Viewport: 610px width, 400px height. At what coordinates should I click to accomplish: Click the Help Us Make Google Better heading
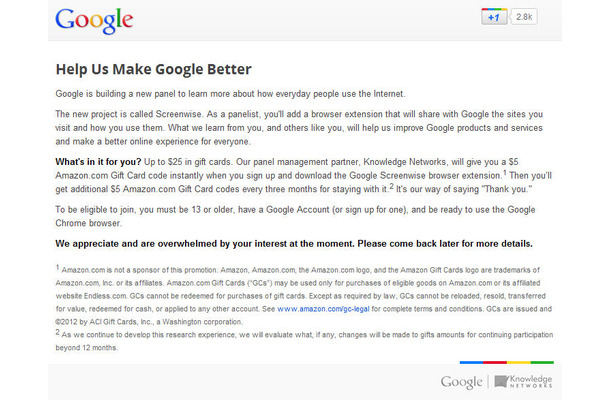(154, 69)
